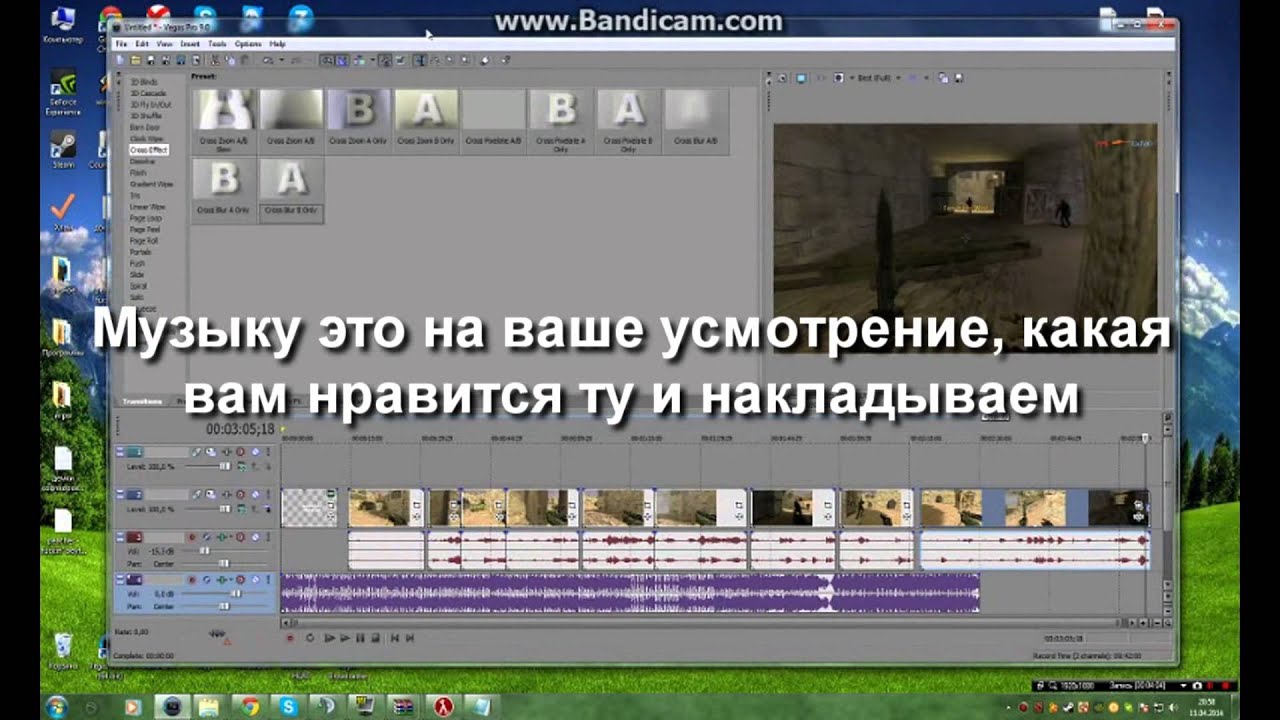Click Go to Start transport button
The image size is (1280, 720).
(x=395, y=638)
